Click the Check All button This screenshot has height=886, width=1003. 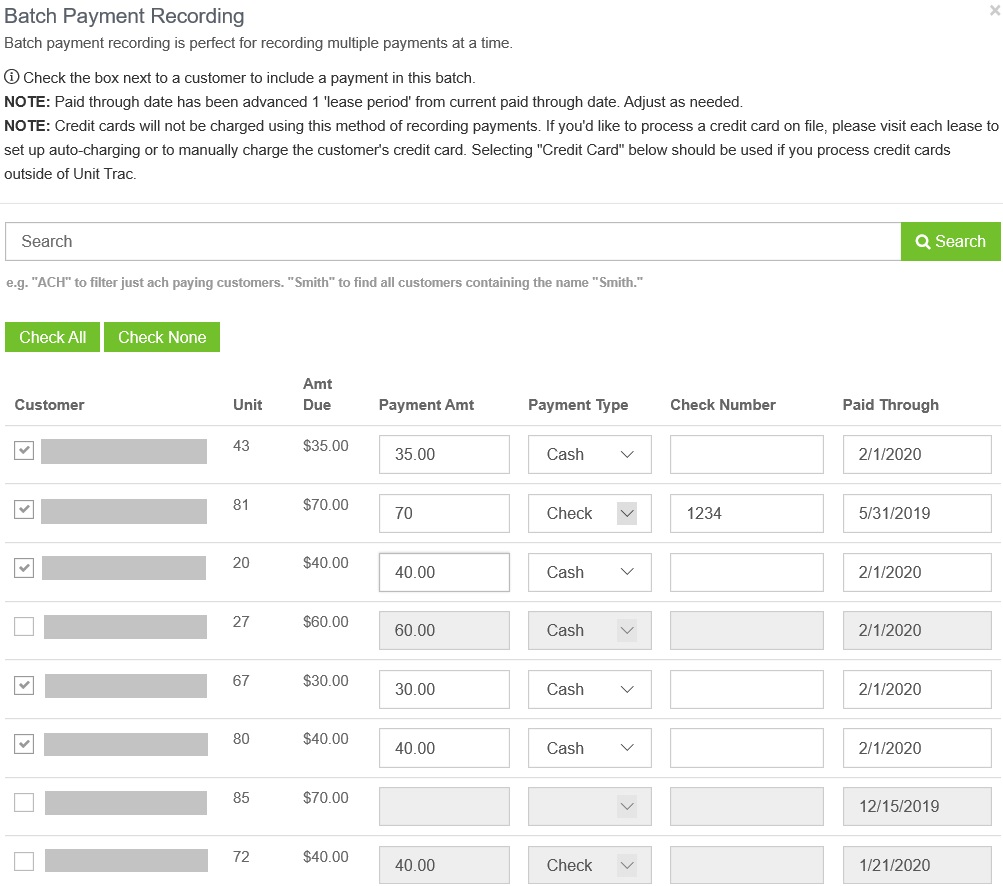point(52,337)
